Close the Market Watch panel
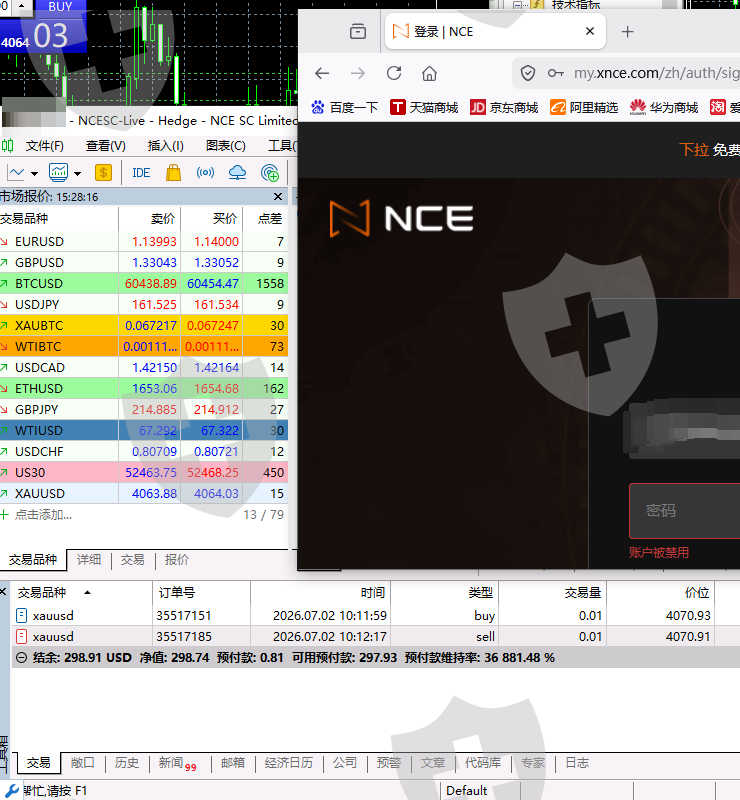Screen dimensions: 740x800 click(278, 196)
